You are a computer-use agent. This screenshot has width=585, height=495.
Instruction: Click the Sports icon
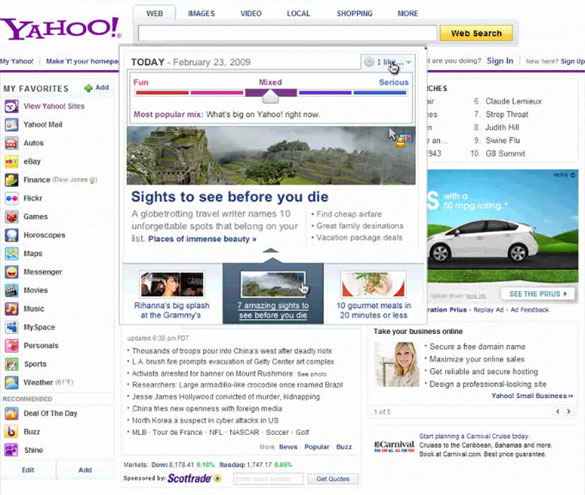(12, 364)
